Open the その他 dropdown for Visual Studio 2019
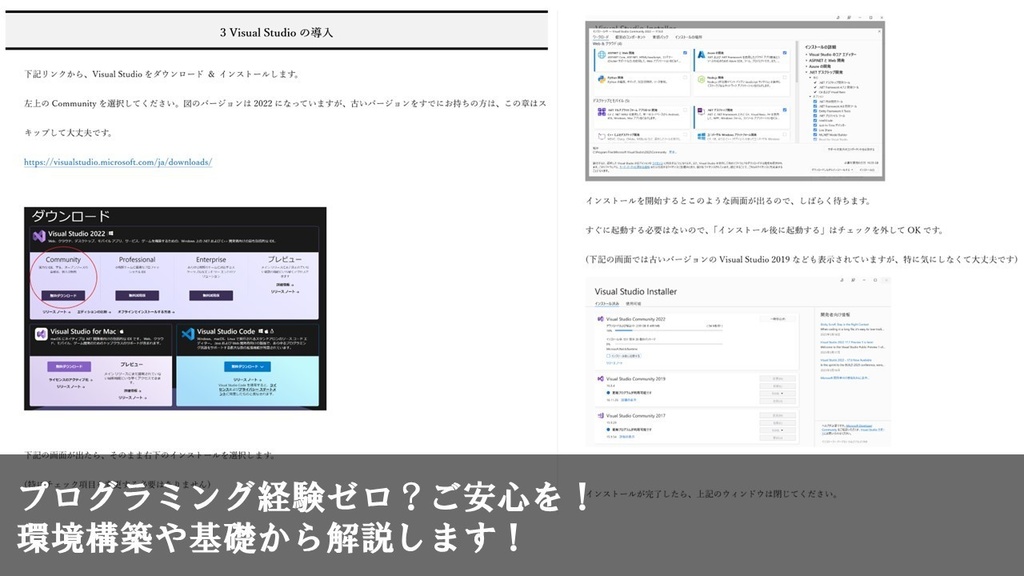Image resolution: width=1024 pixels, height=576 pixels. [777, 394]
